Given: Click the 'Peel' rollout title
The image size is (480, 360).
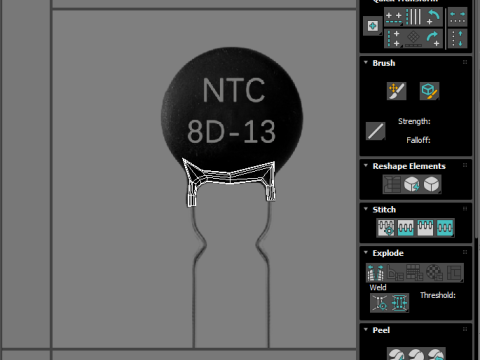Looking at the screenshot, I should 381,330.
